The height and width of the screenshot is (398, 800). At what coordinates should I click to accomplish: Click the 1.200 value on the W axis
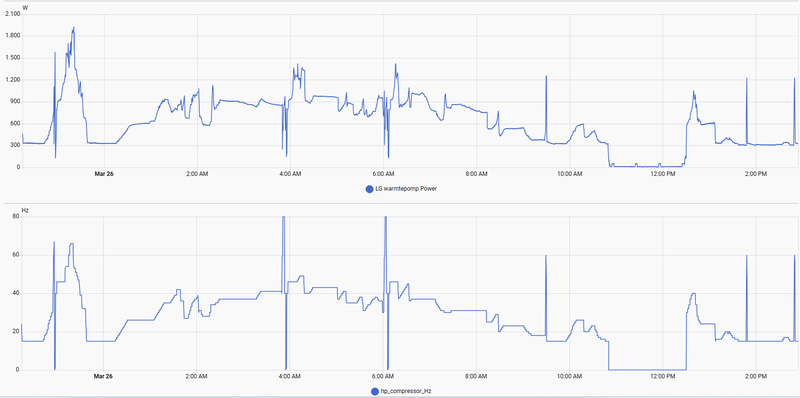pyautogui.click(x=12, y=80)
